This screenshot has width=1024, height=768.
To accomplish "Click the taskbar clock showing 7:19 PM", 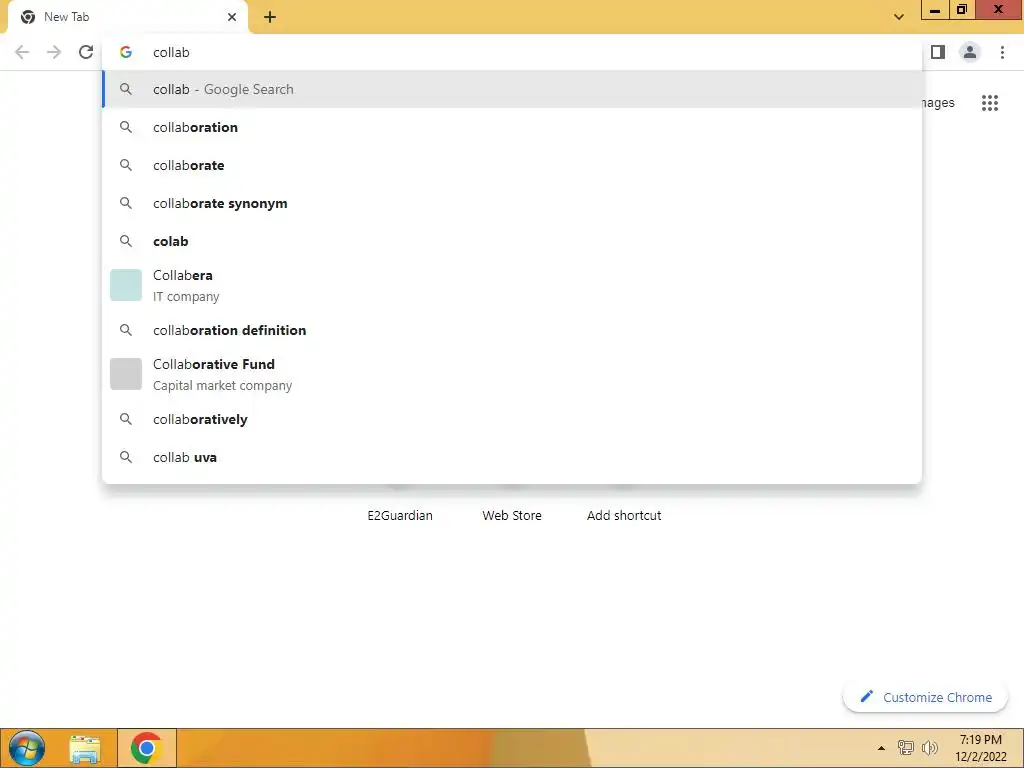I will click(980, 748).
